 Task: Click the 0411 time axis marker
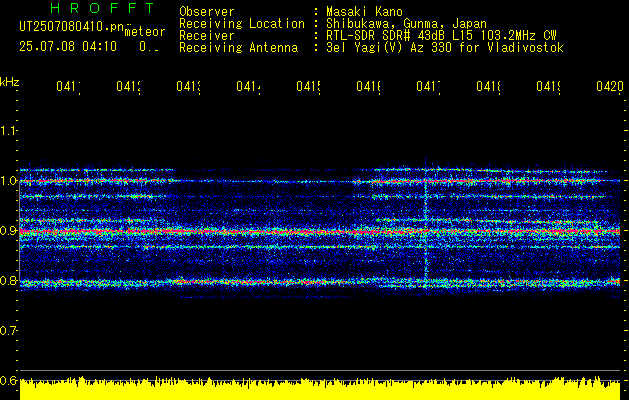tap(68, 86)
